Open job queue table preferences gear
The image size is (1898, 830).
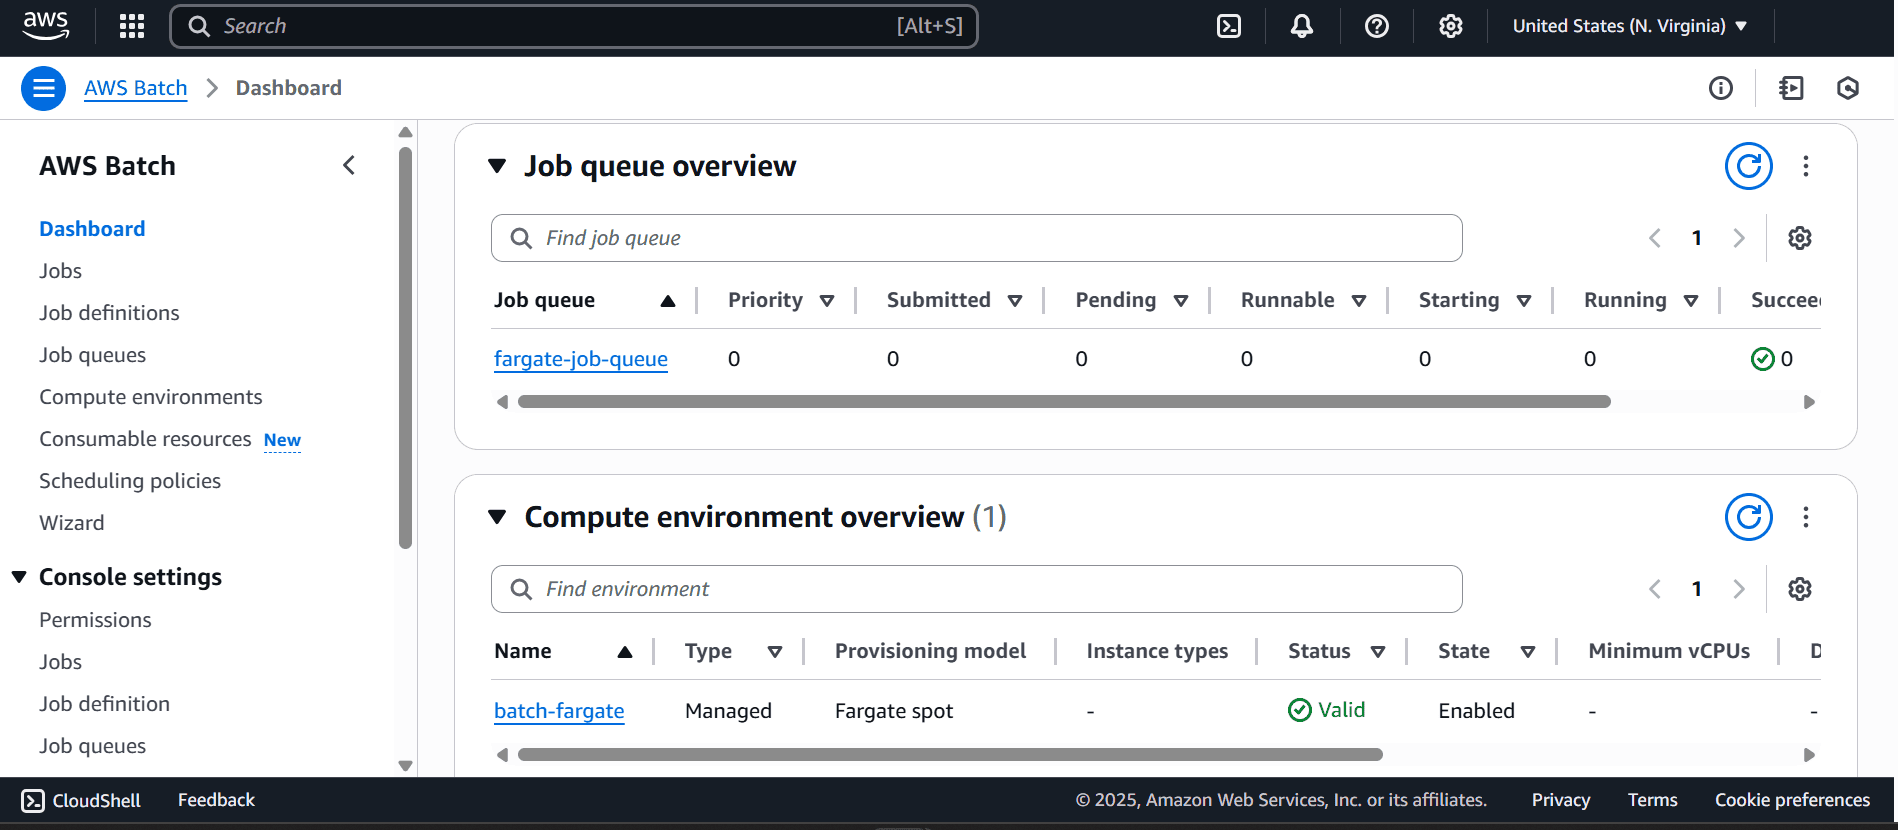point(1800,238)
